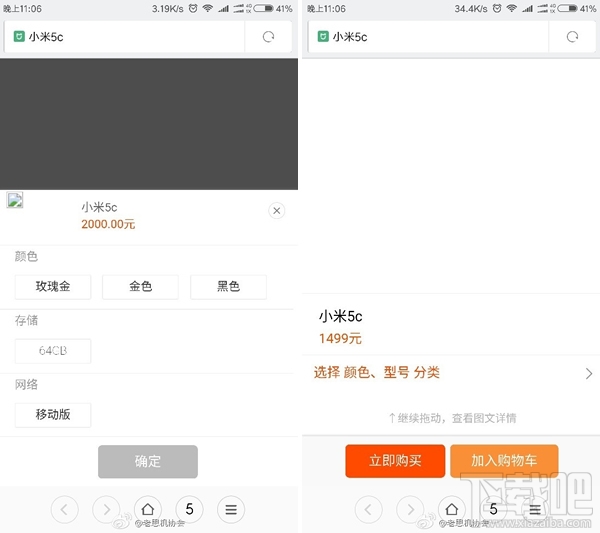Select 64GB storage option

(x=53, y=350)
